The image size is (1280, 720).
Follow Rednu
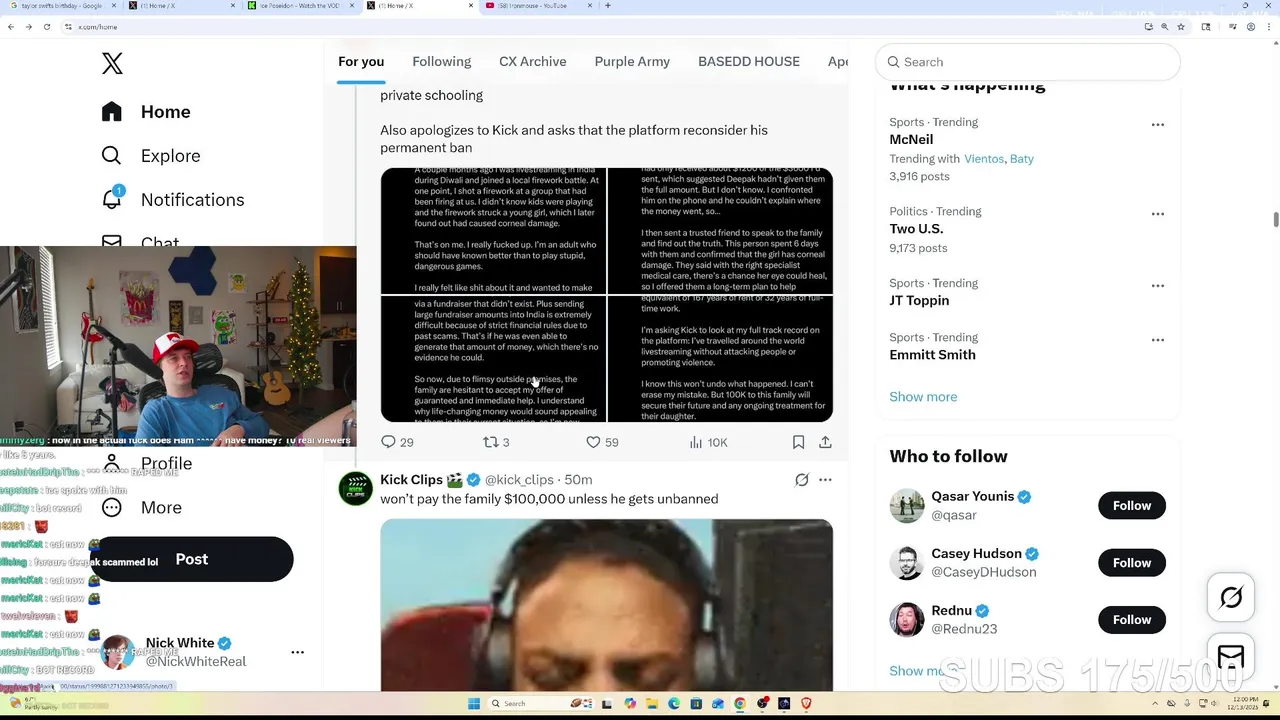pos(1132,620)
